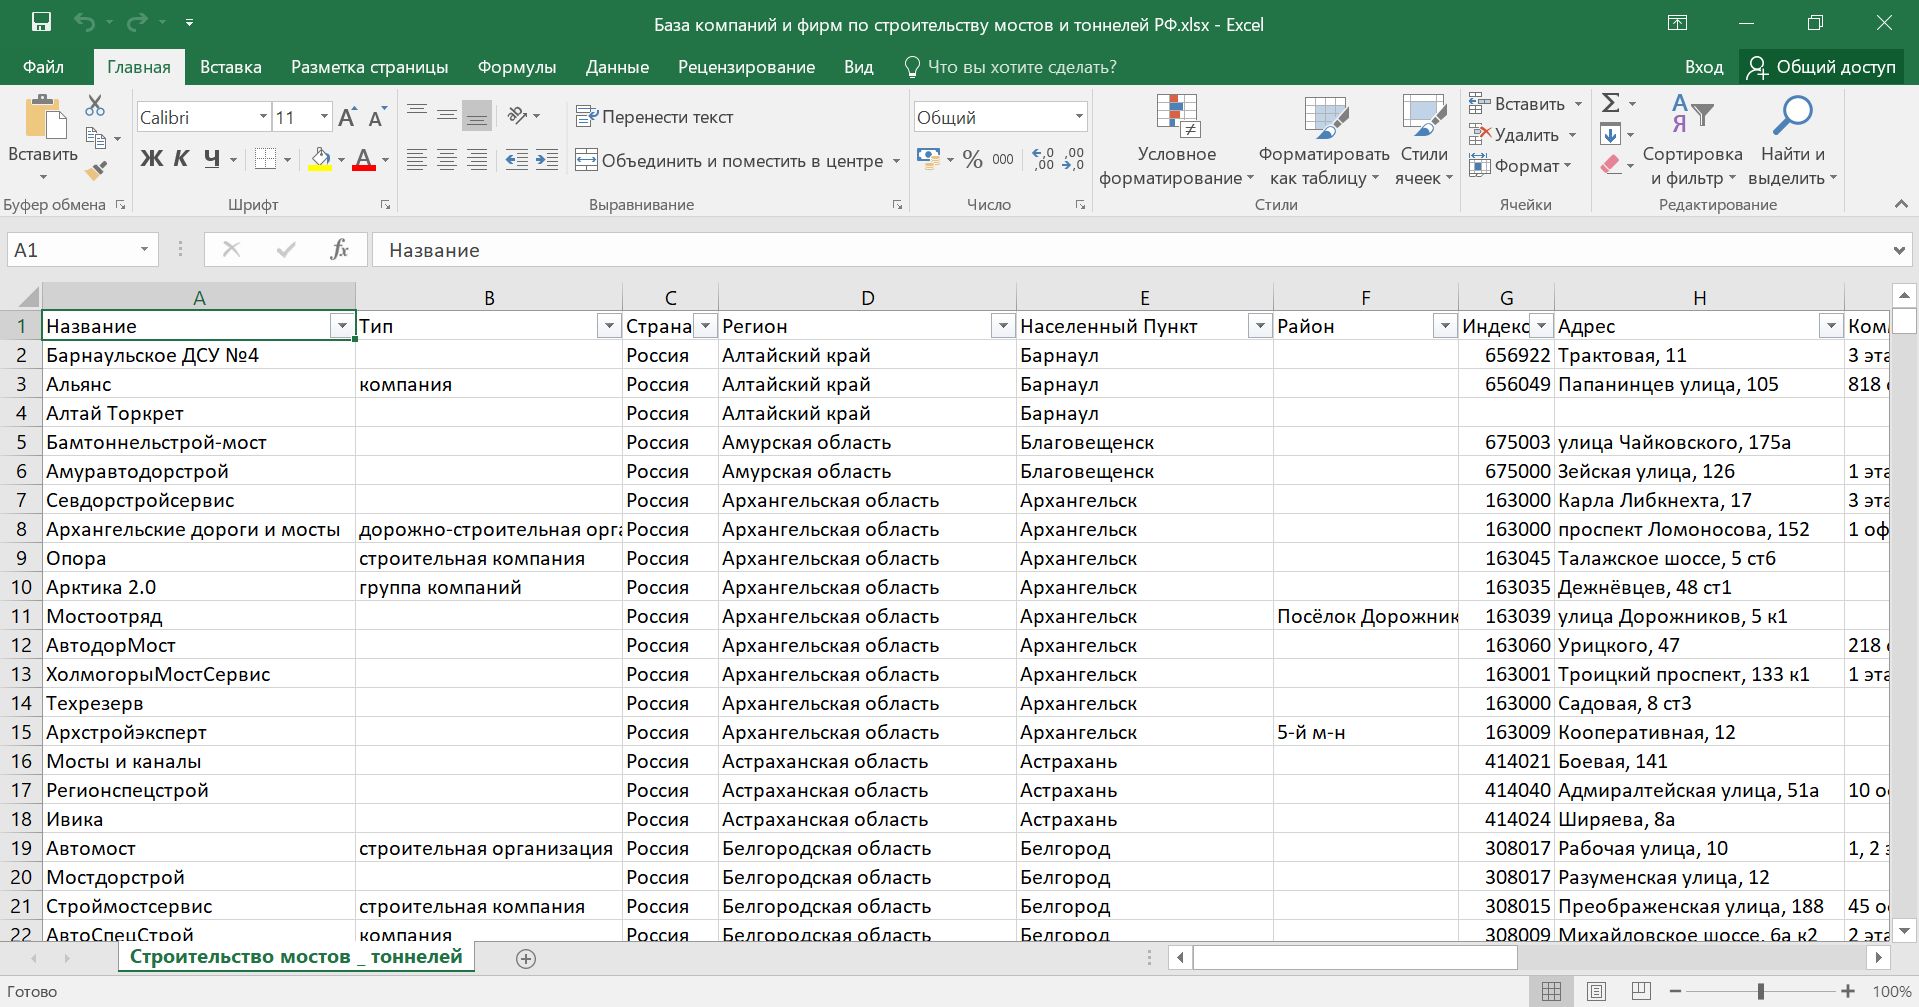The image size is (1919, 1007).
Task: Click Increase Indent icon
Action: [547, 160]
